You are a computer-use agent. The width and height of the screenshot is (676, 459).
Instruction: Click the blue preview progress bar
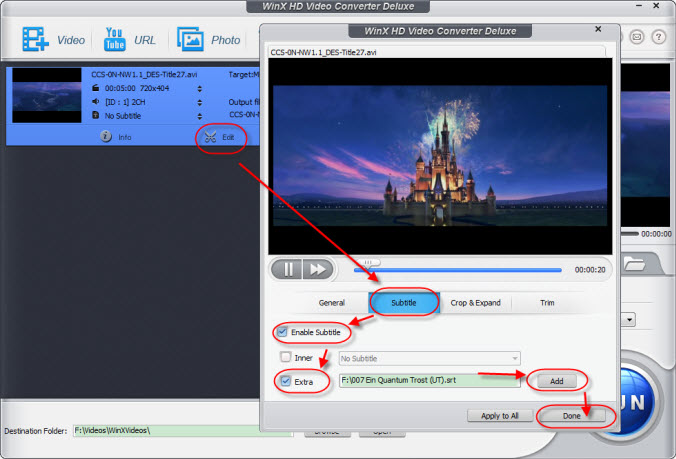pyautogui.click(x=458, y=270)
